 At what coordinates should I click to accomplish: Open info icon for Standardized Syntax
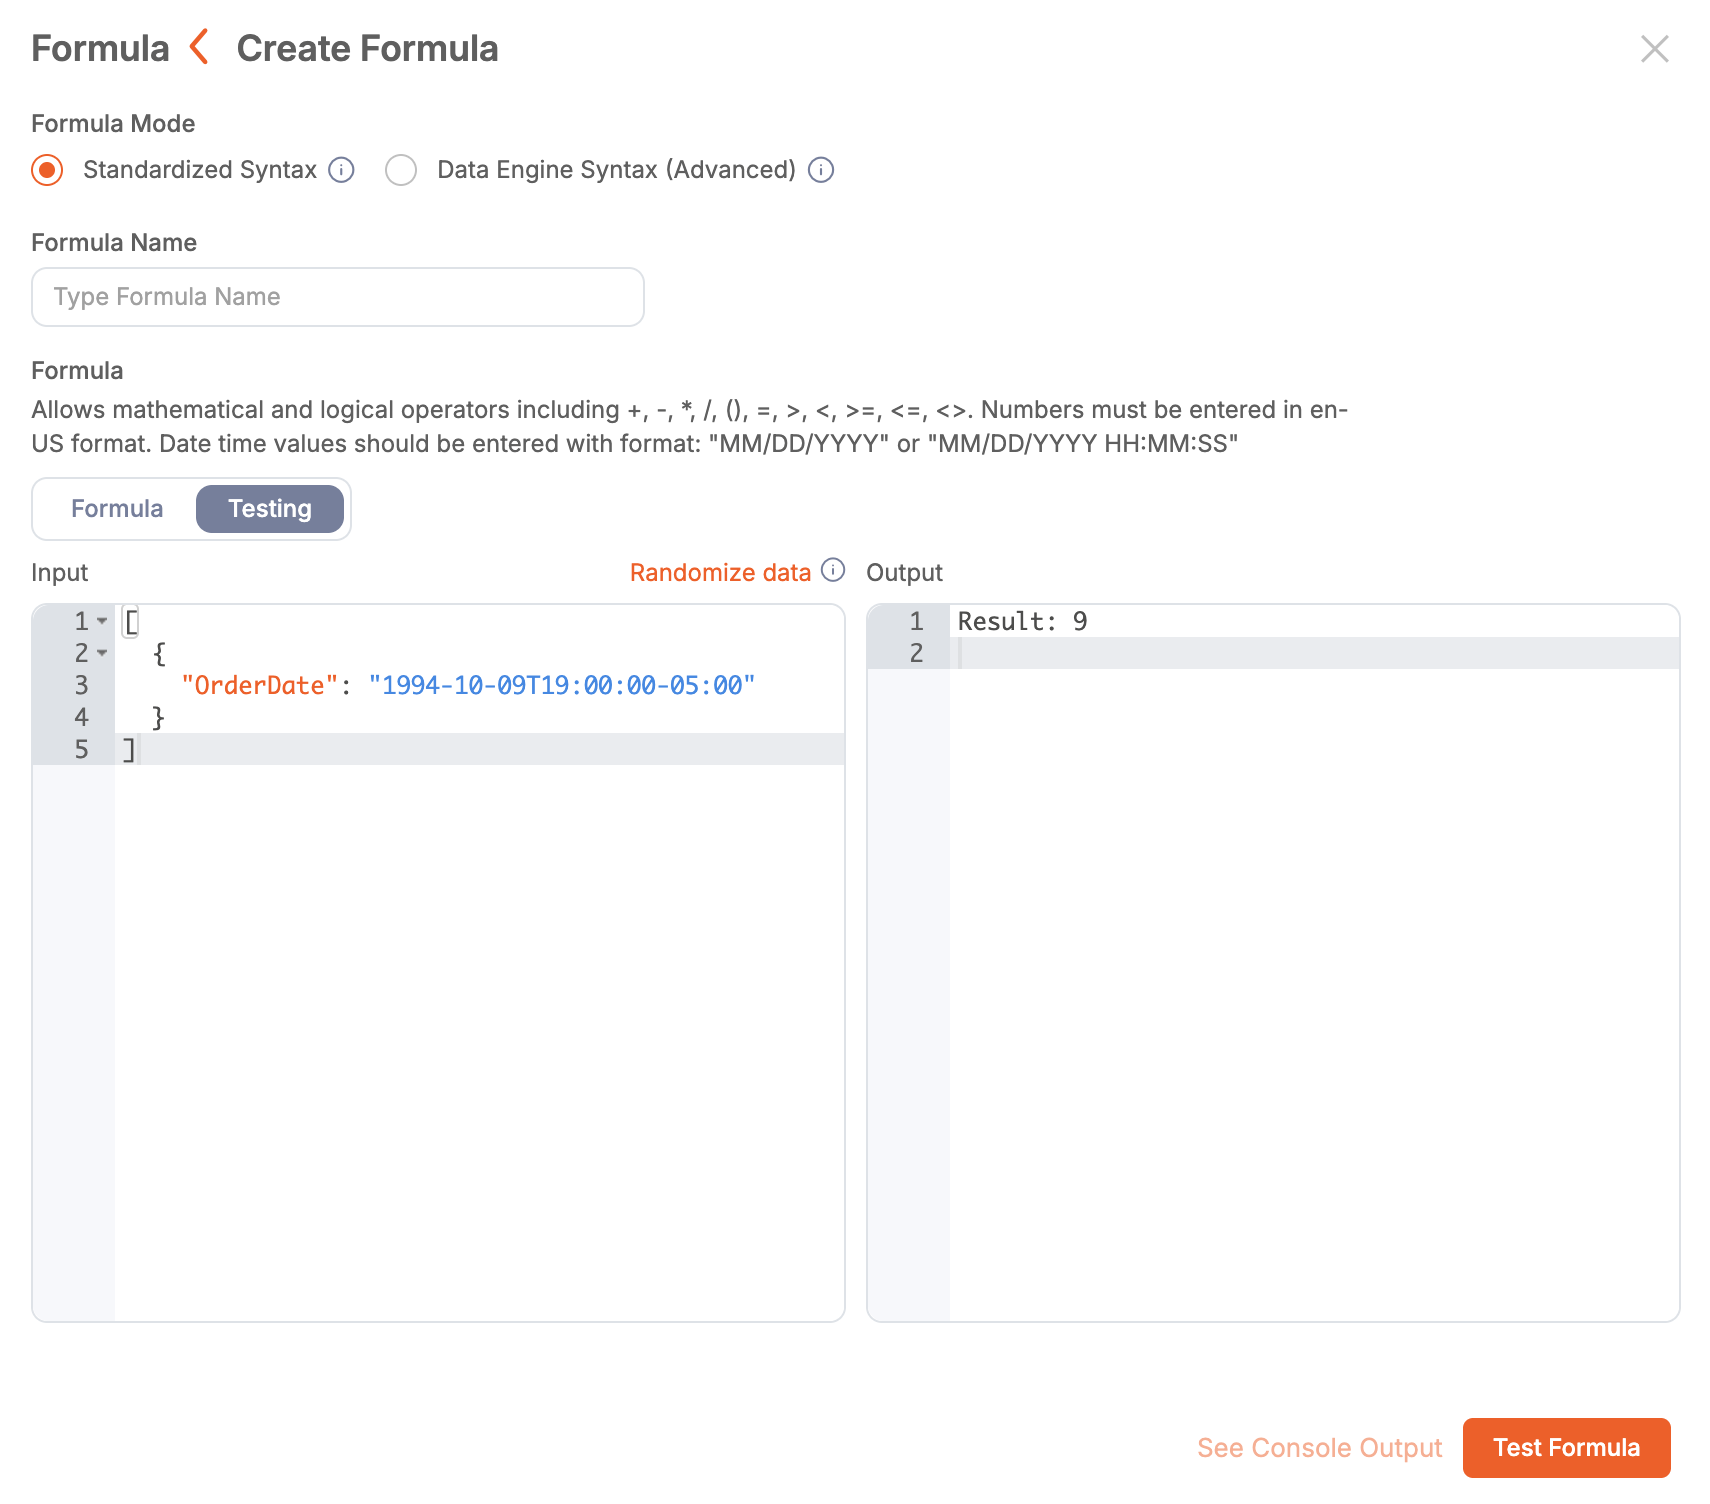point(342,170)
